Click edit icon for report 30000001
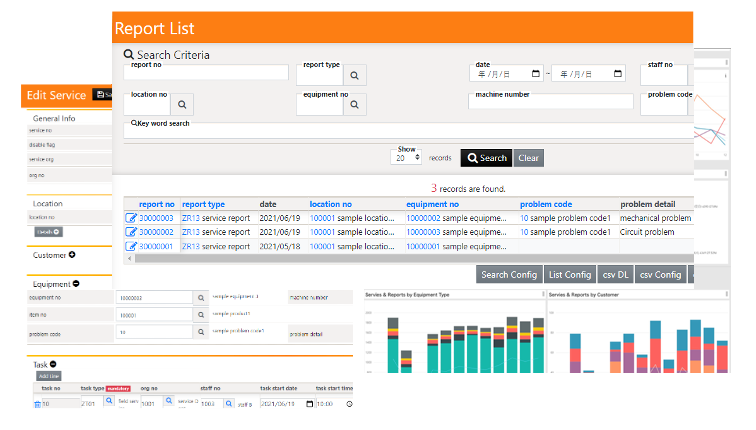 [x=130, y=246]
